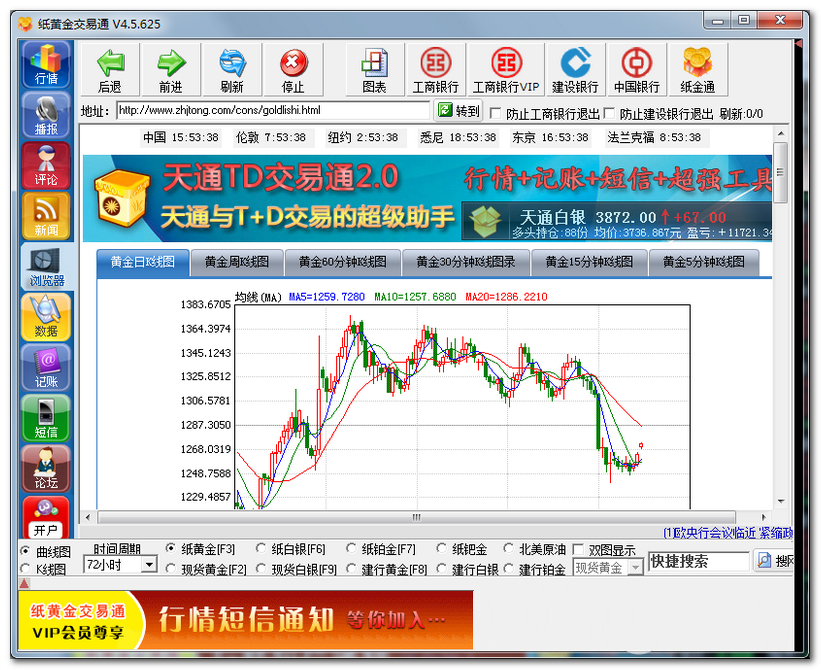
Task: Select the 现货白银[F9] radio option
Action: point(261,568)
